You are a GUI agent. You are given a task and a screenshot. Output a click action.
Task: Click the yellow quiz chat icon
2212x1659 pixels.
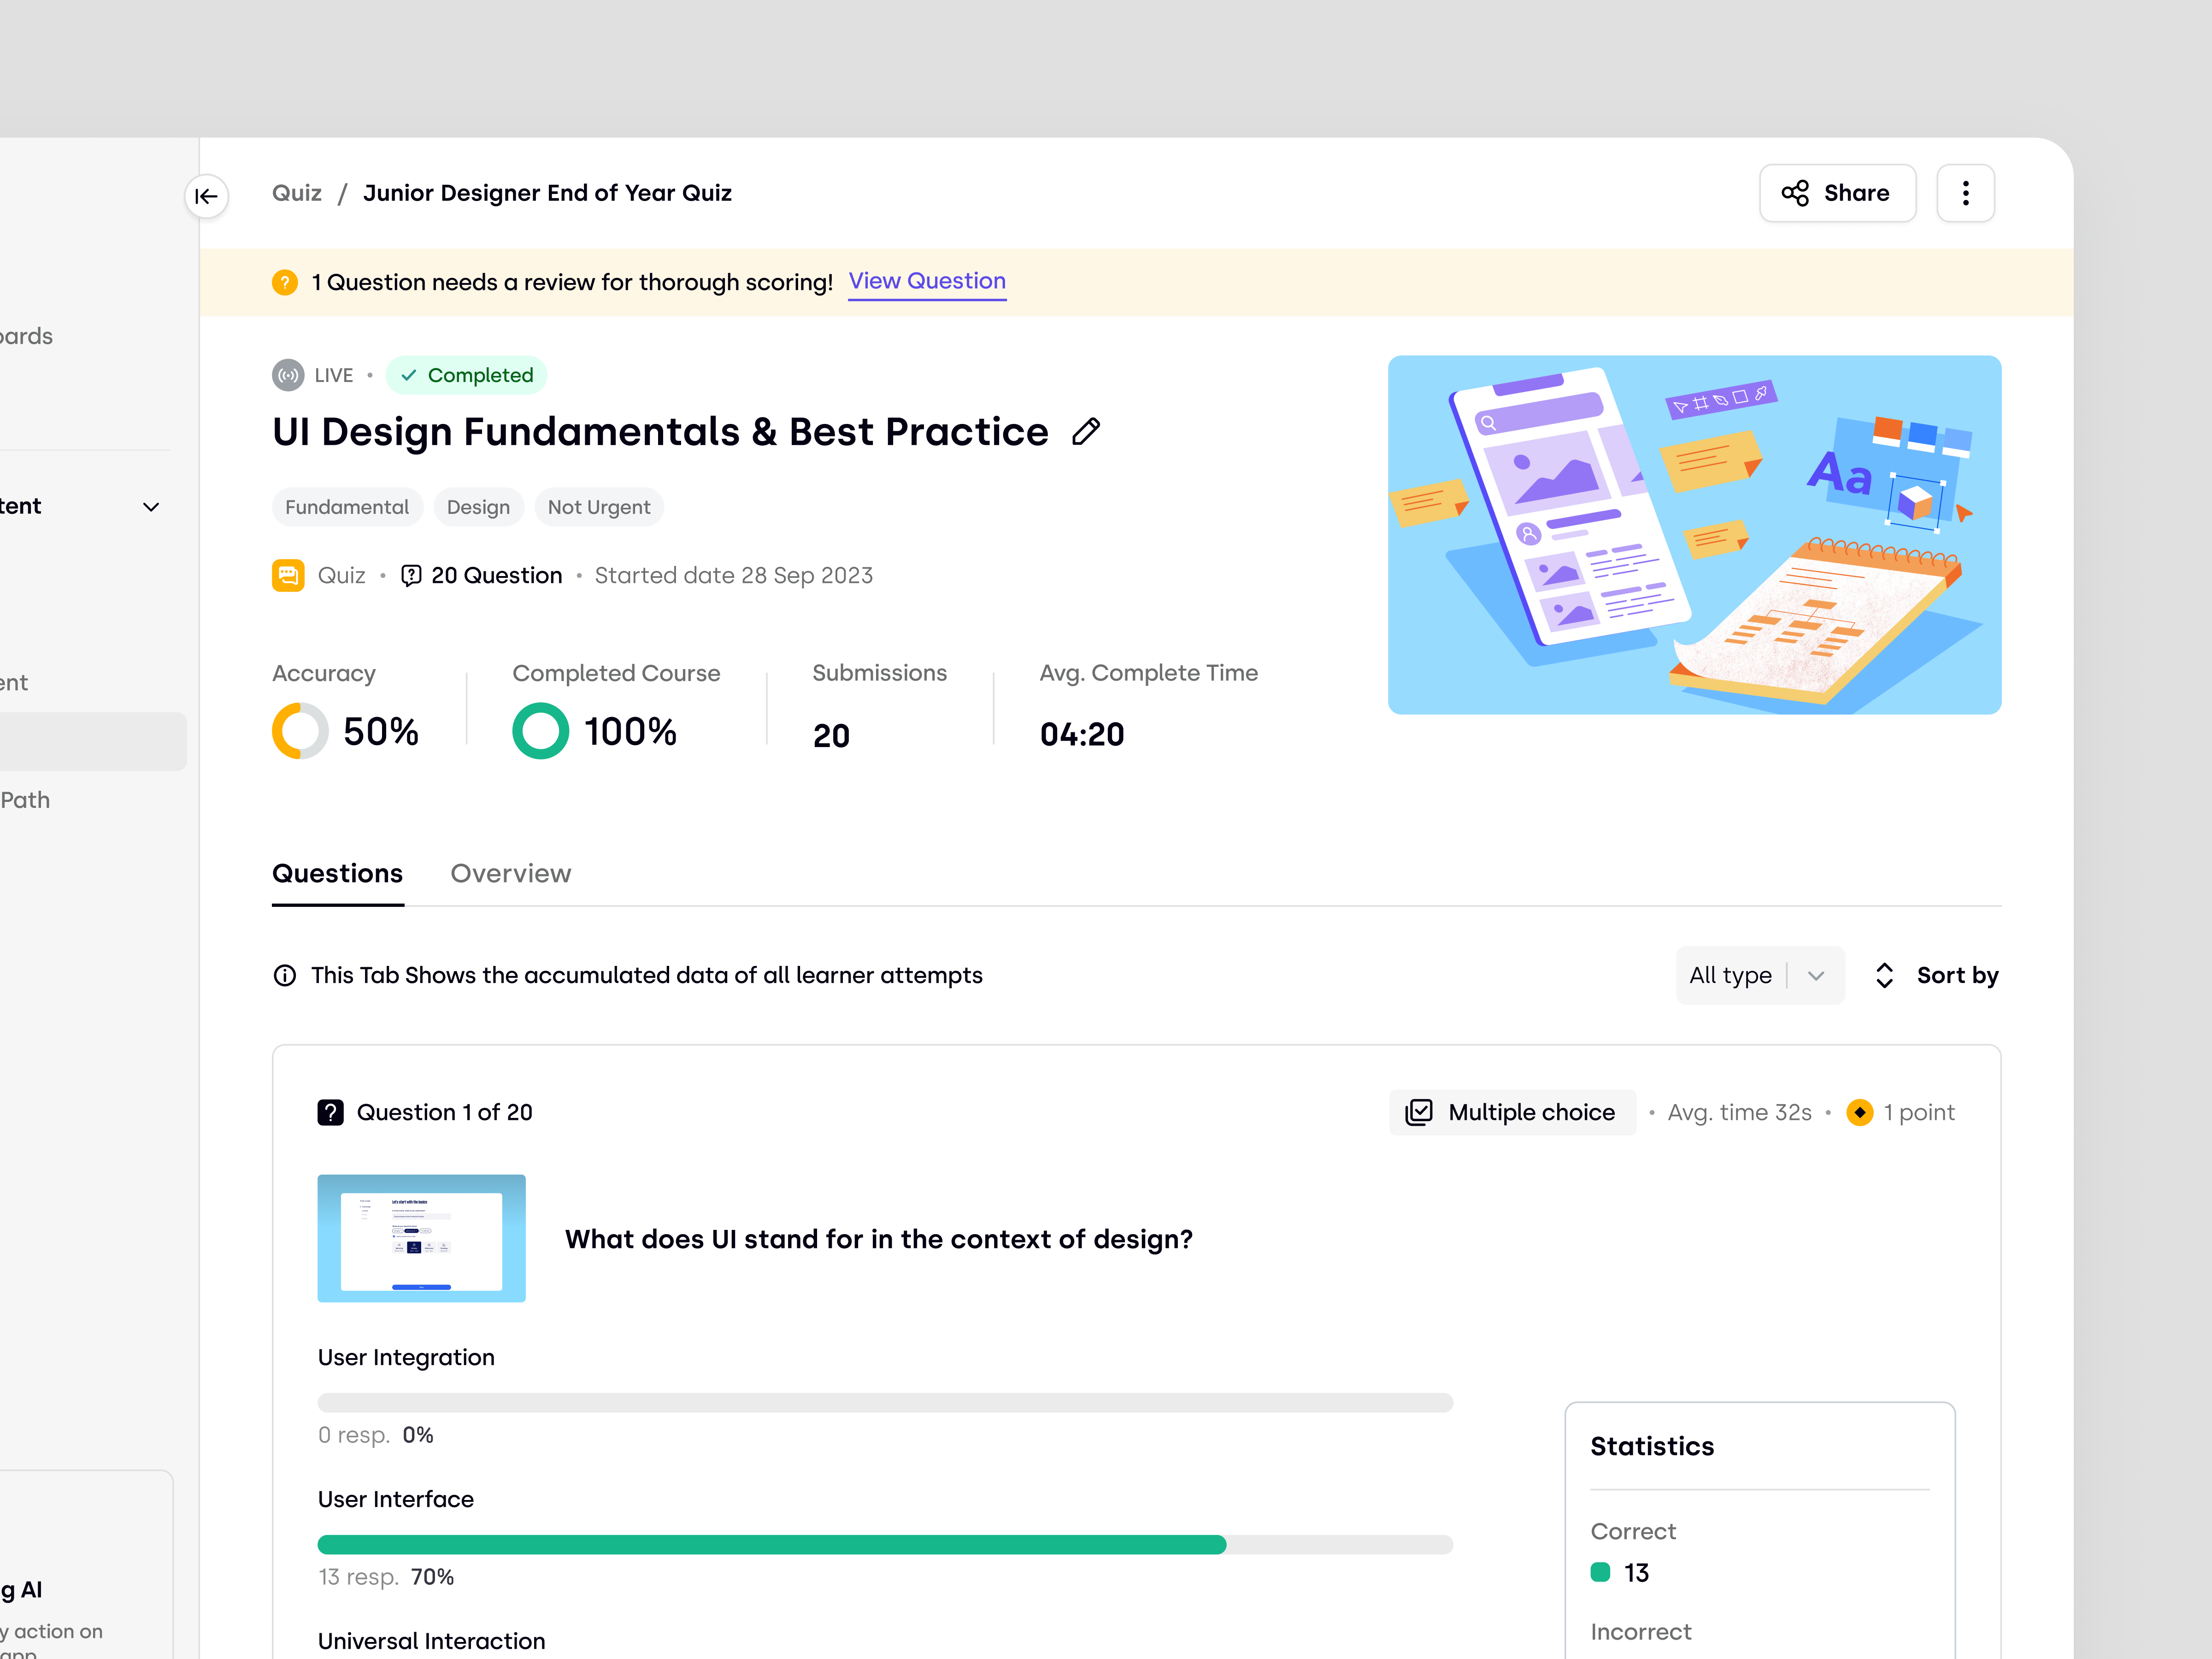pos(288,575)
